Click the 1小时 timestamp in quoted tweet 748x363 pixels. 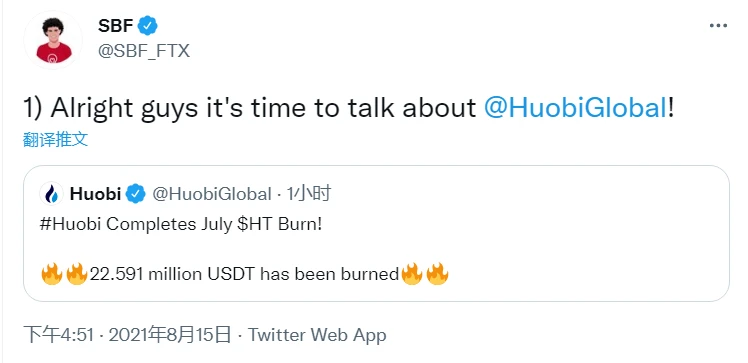(x=309, y=194)
